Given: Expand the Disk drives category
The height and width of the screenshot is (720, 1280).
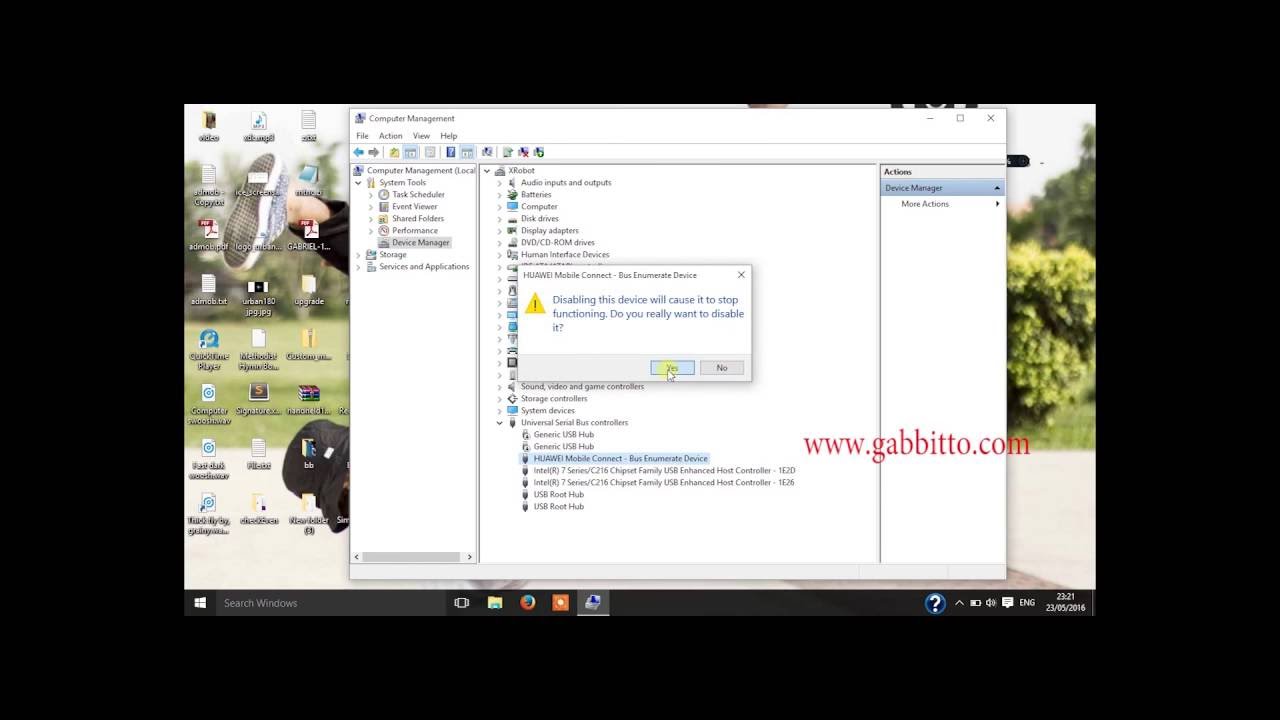Looking at the screenshot, I should pos(500,219).
